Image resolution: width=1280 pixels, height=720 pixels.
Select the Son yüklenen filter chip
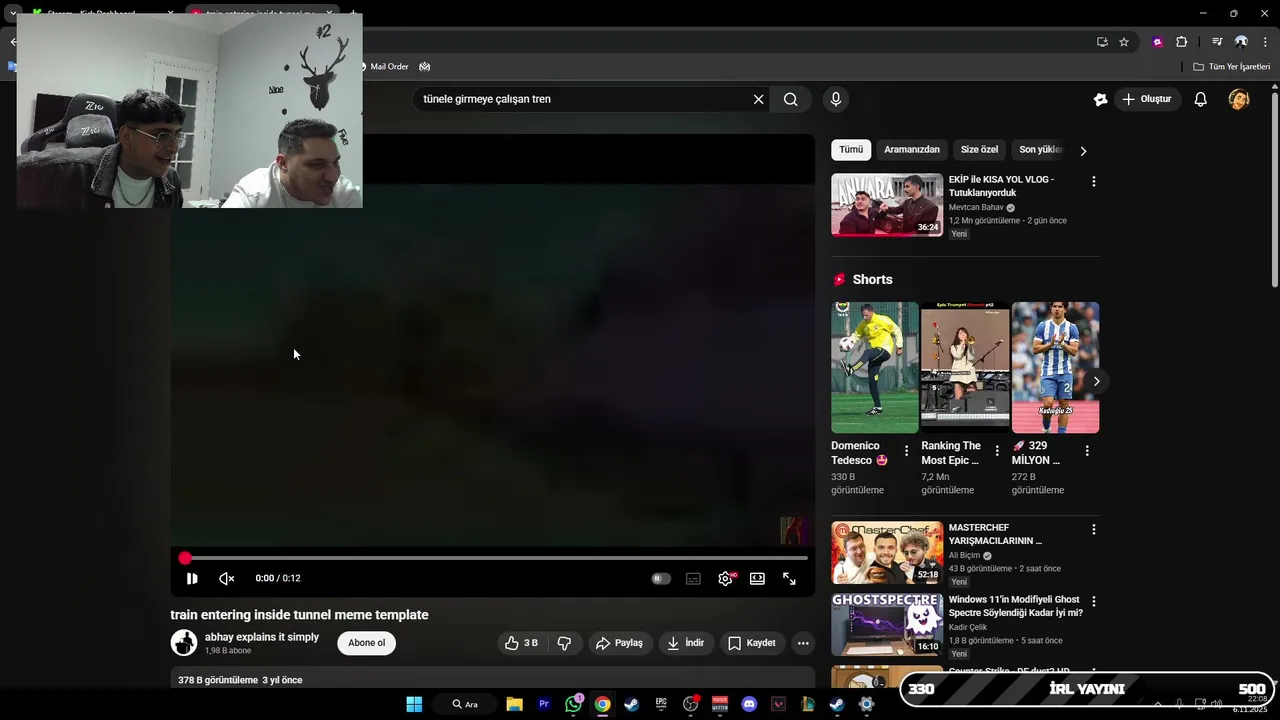pos(1040,150)
